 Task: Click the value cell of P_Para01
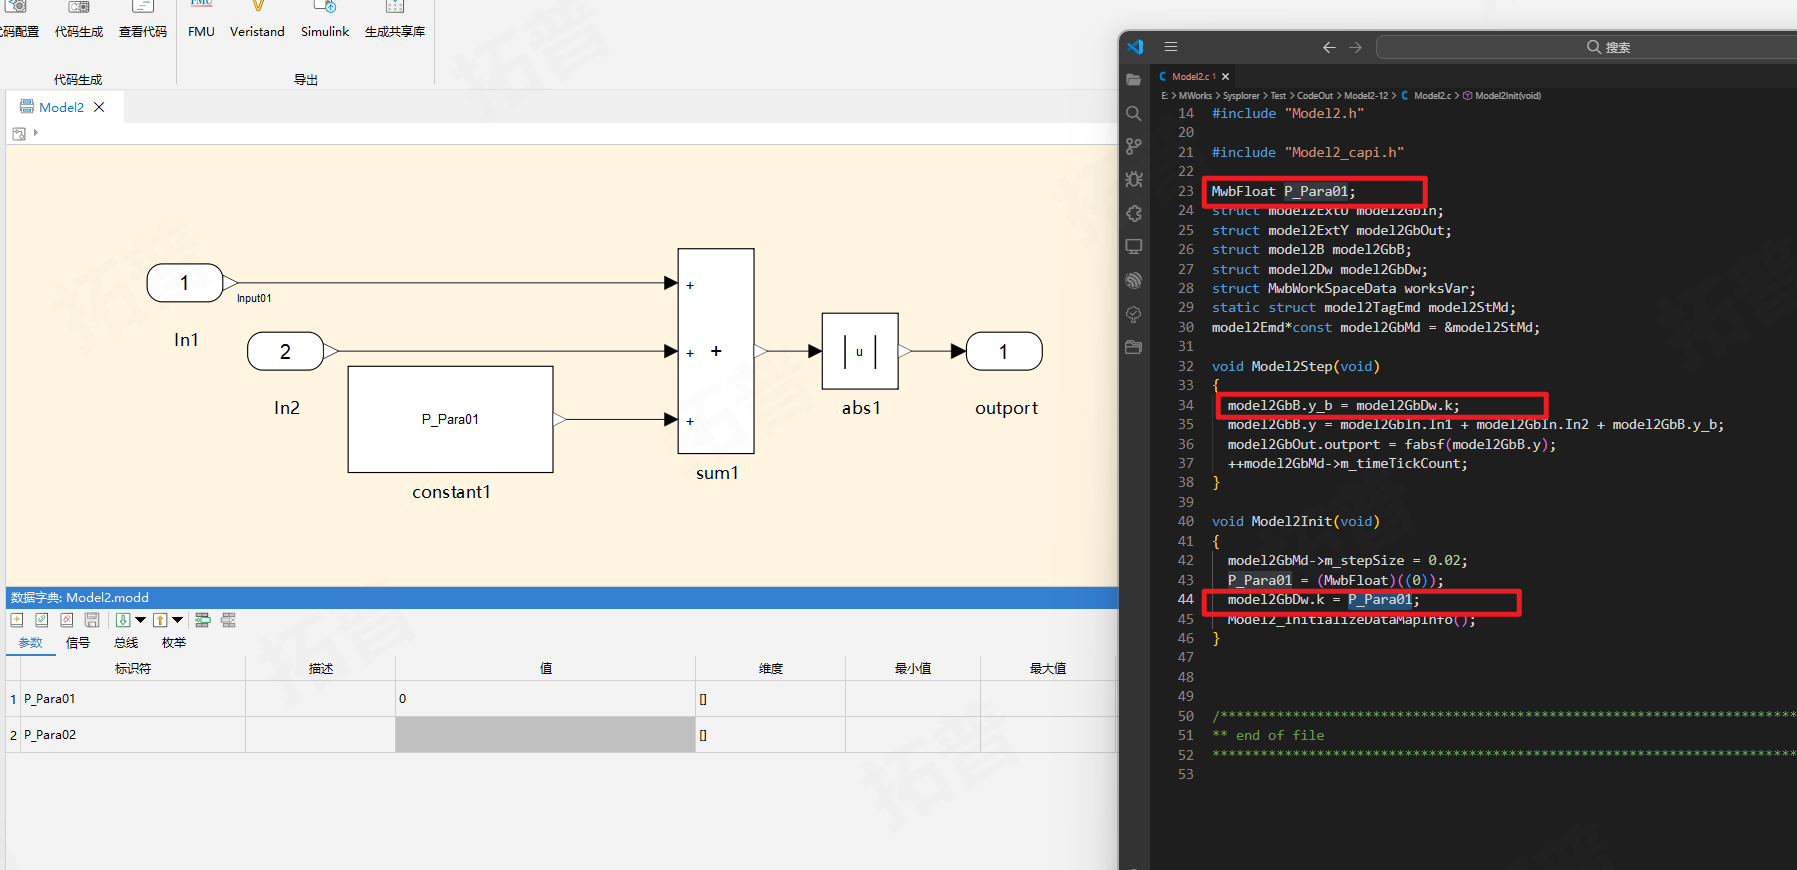[x=546, y=699]
